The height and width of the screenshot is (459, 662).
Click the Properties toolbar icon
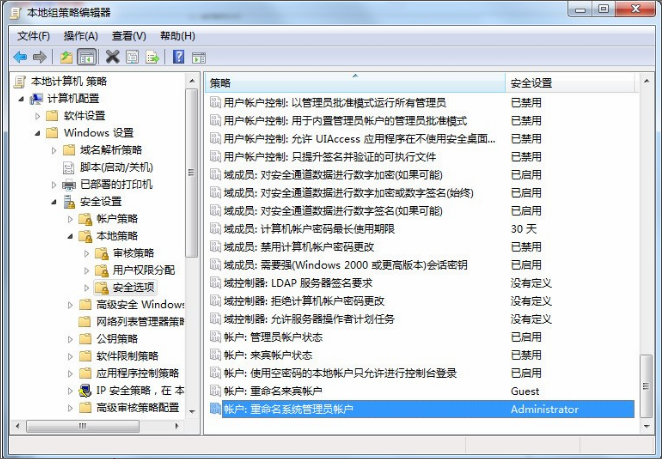[x=132, y=57]
